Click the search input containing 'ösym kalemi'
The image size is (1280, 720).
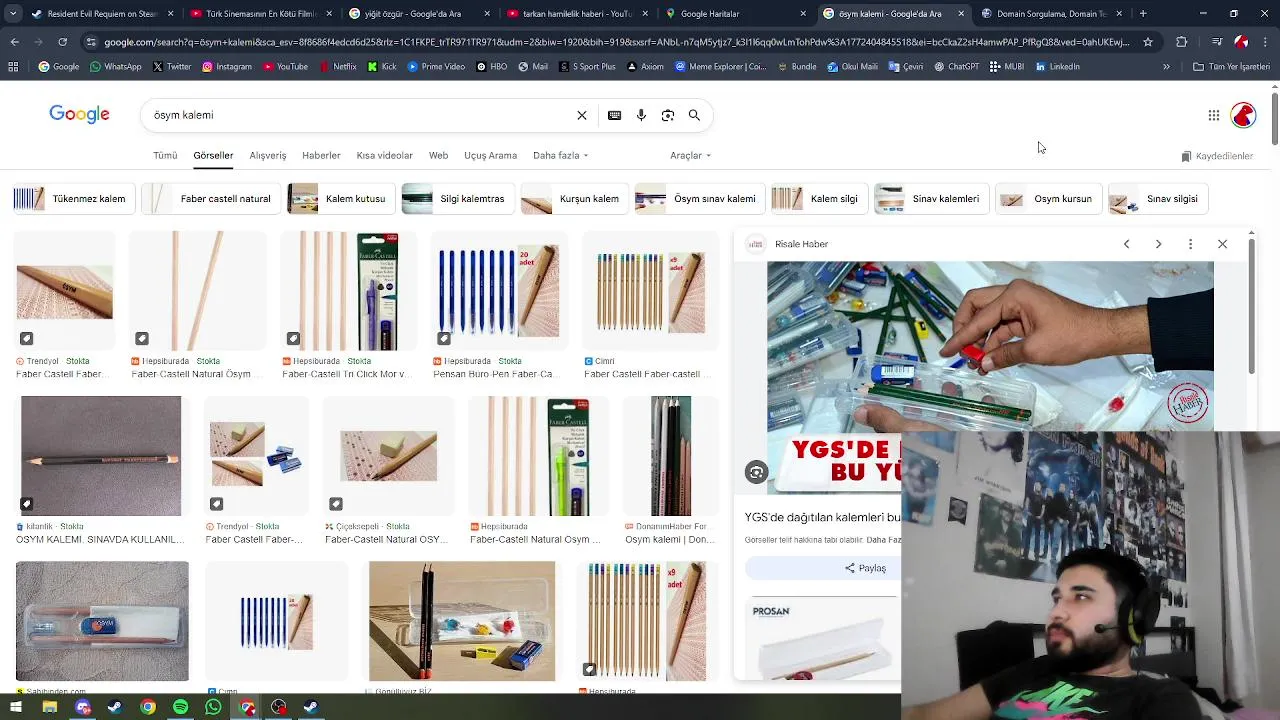[x=360, y=115]
